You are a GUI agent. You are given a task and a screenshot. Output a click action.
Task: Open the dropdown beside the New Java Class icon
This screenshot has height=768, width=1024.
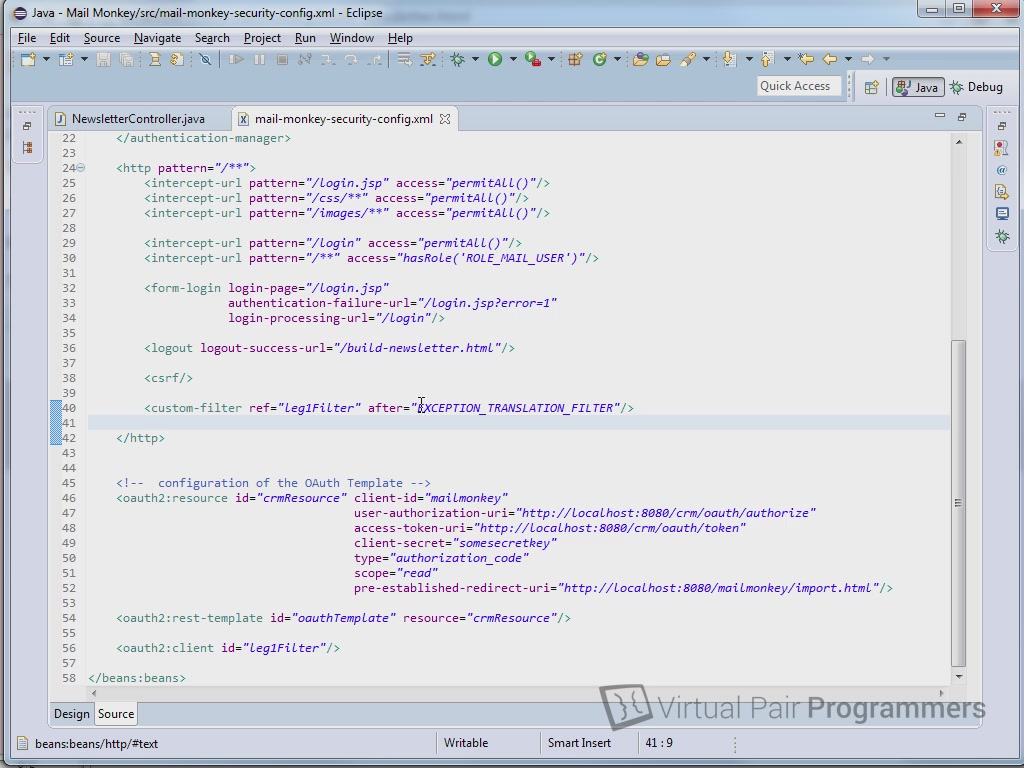coord(616,59)
